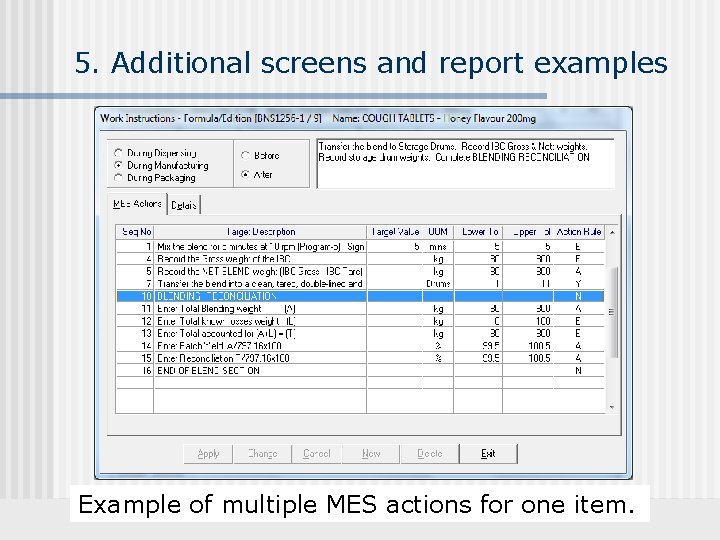The image size is (720, 540).
Task: Click the 'Drums' UOM cell in row 7
Action: pyautogui.click(x=438, y=284)
